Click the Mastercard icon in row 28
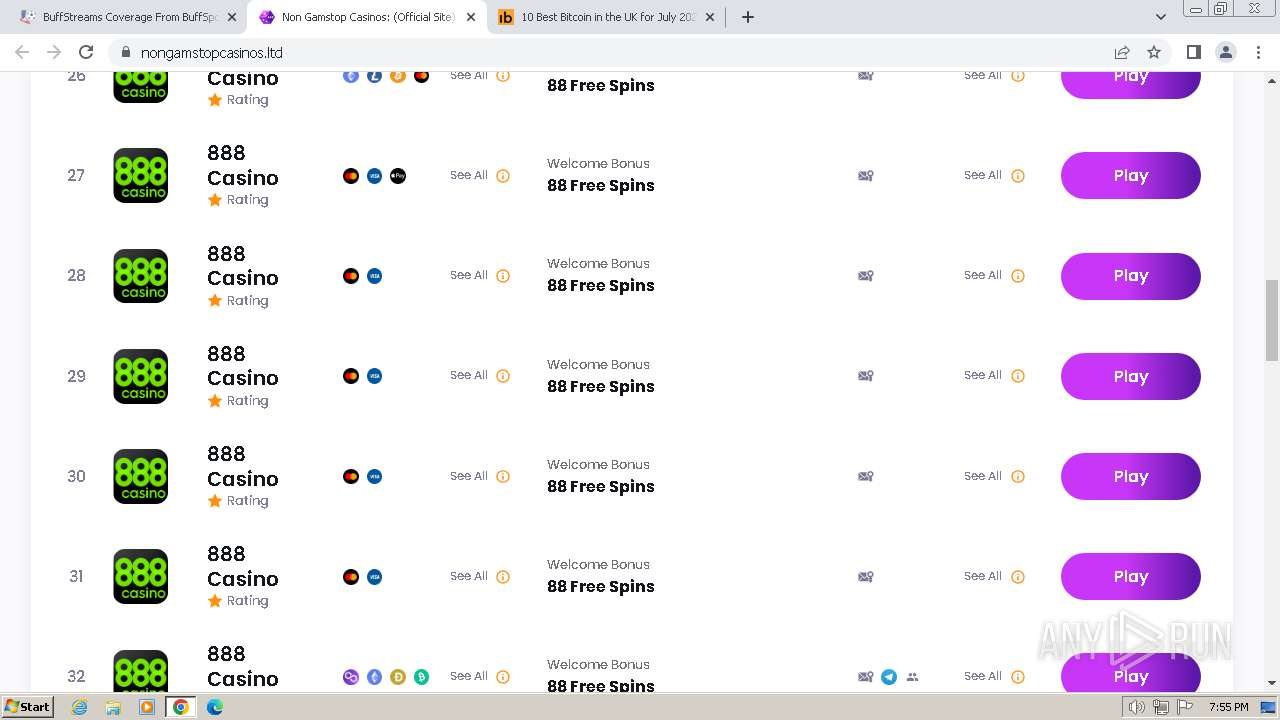The width and height of the screenshot is (1280, 720). pyautogui.click(x=351, y=276)
